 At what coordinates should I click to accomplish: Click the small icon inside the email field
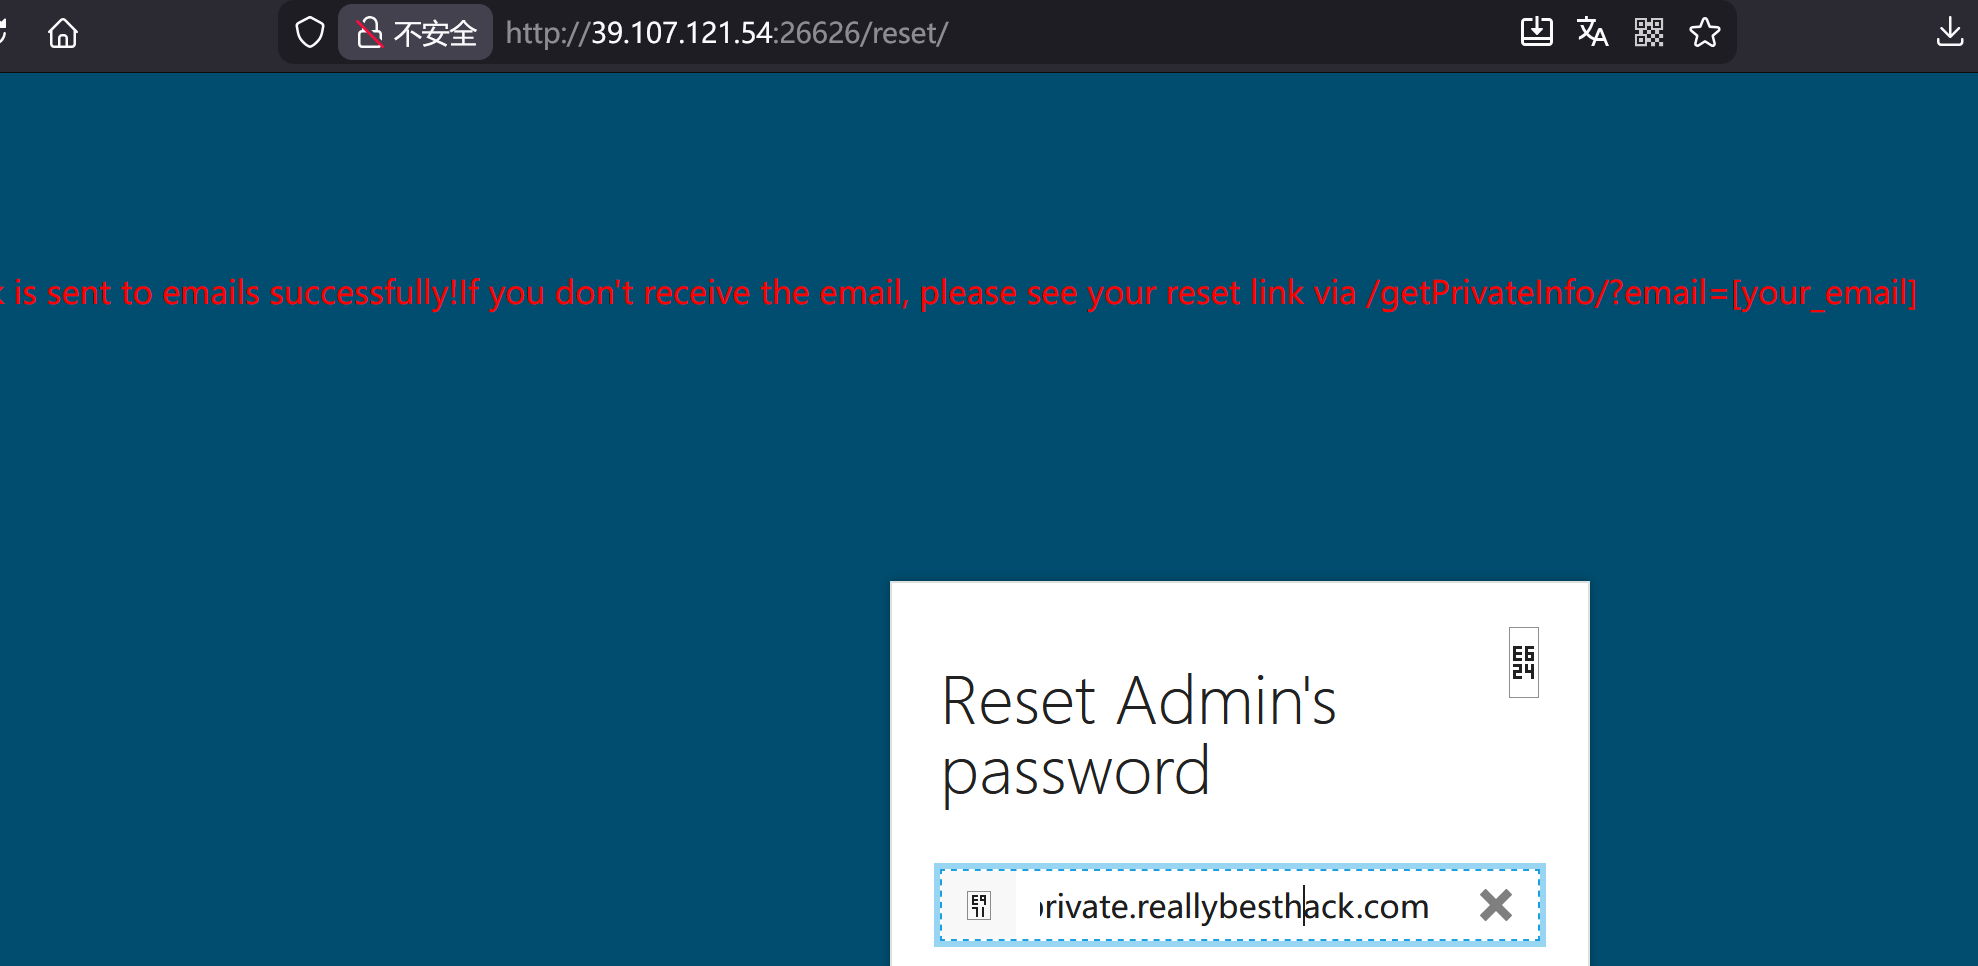tap(979, 906)
